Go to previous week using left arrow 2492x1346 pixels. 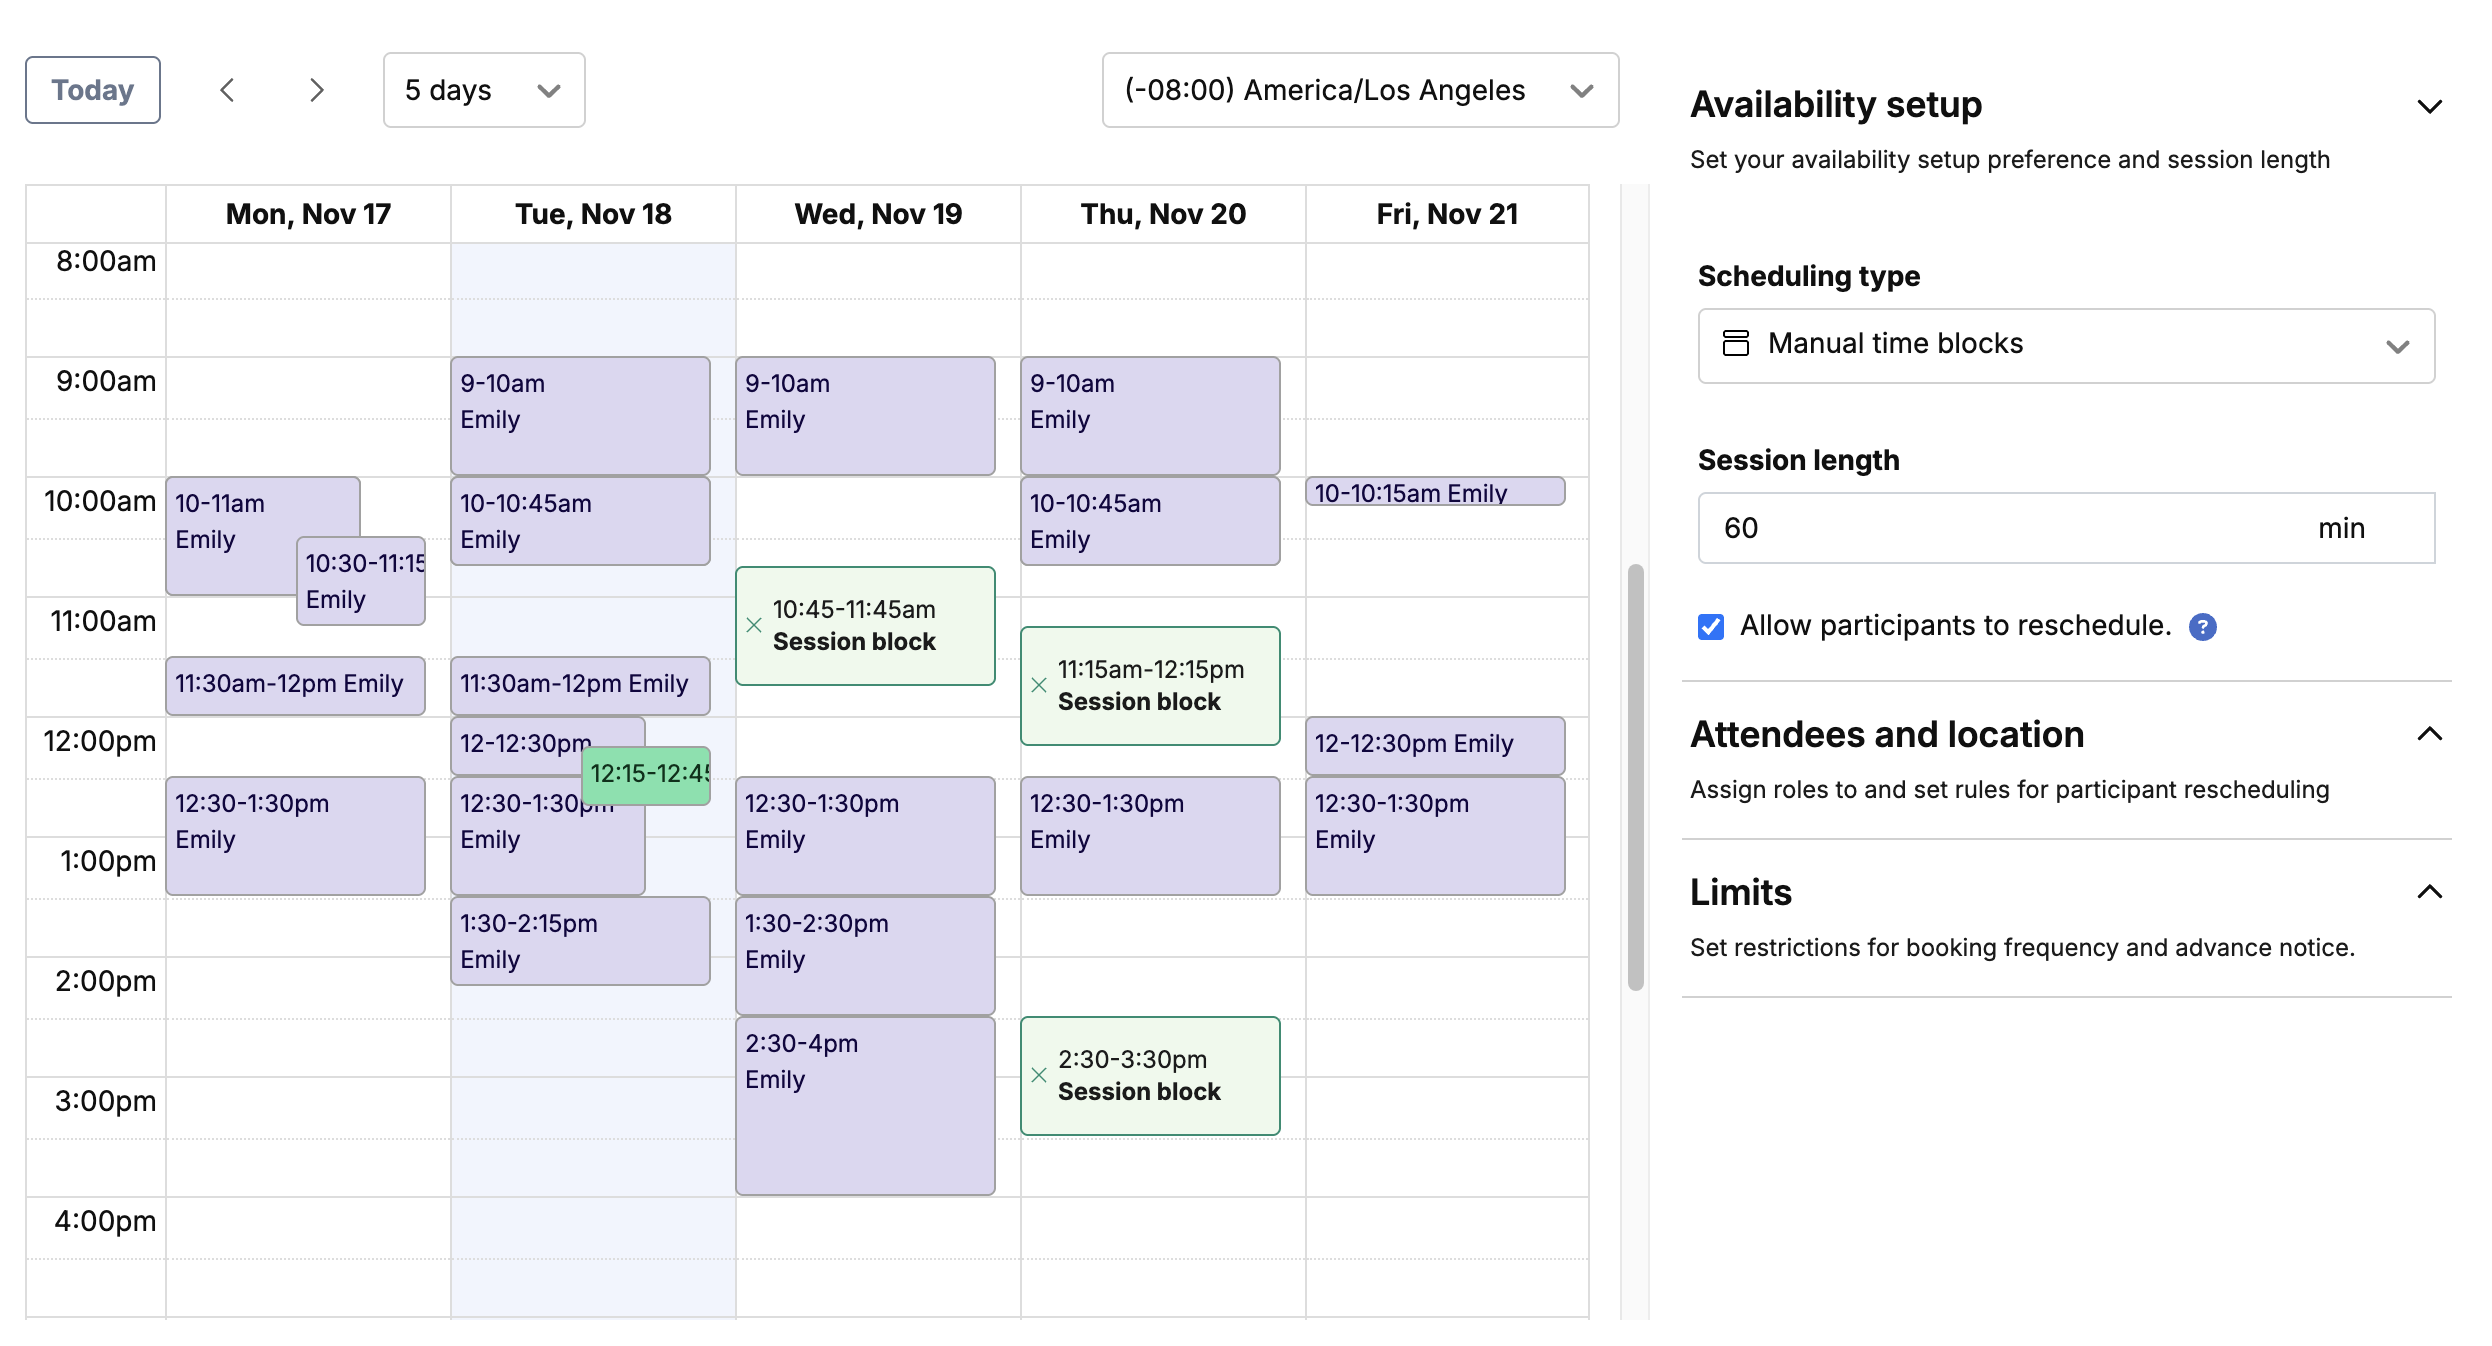[x=227, y=90]
